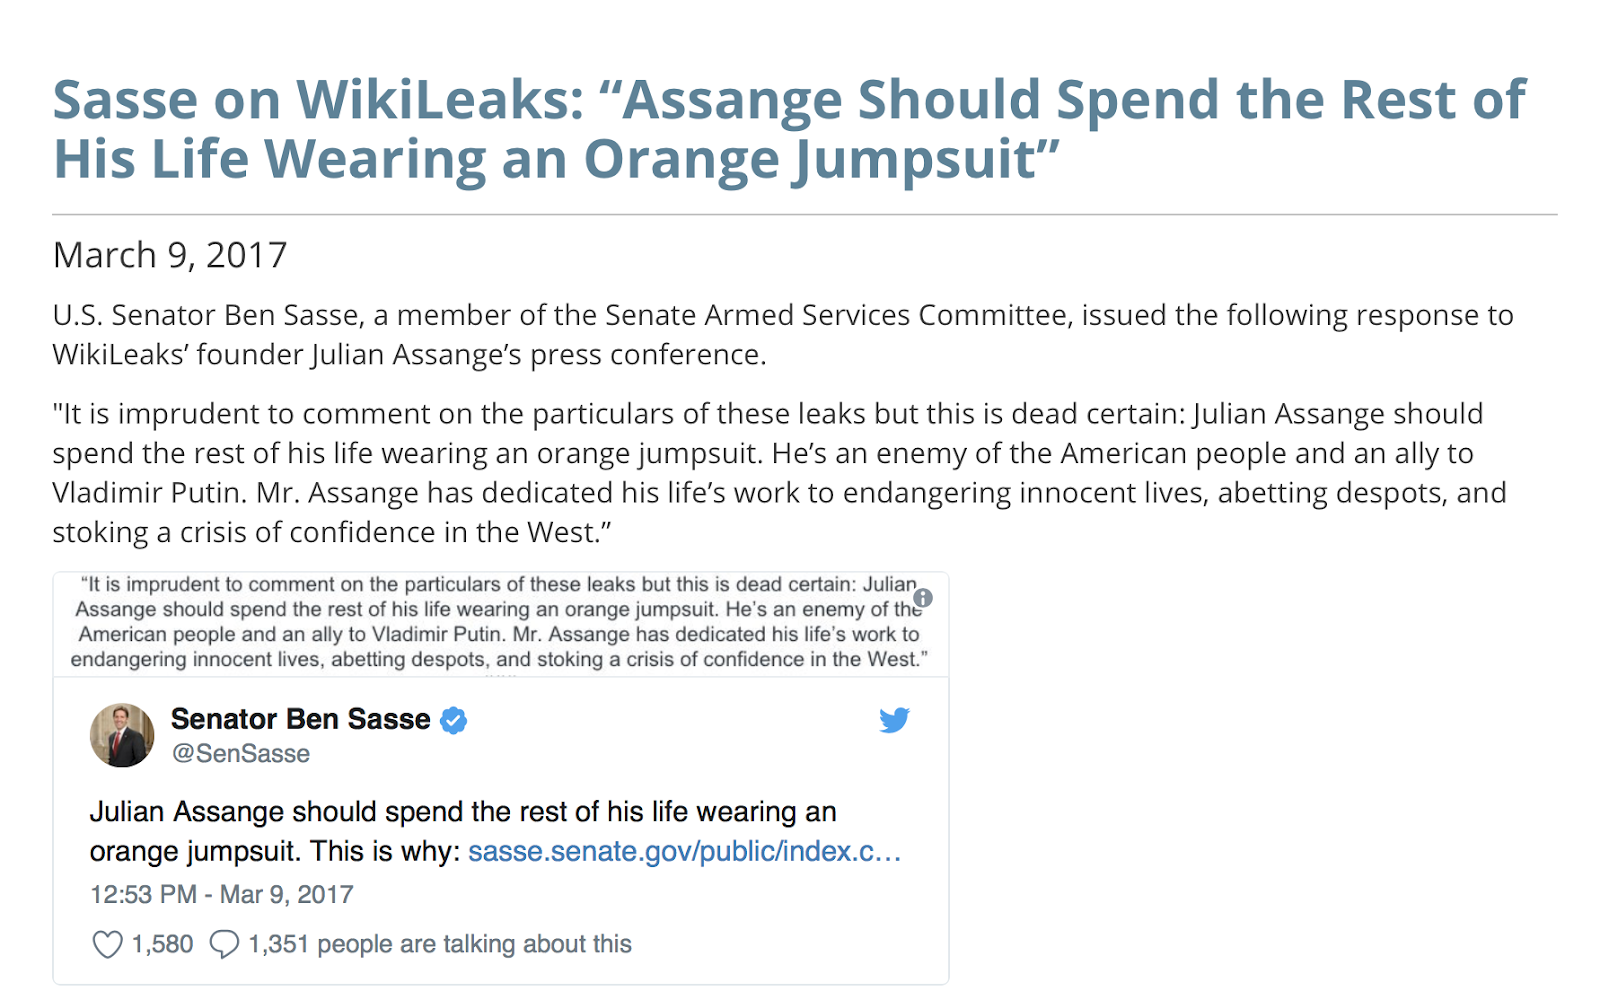Click the intro paragraph about Senate Armed Services
This screenshot has height=1000, width=1600.
783,334
